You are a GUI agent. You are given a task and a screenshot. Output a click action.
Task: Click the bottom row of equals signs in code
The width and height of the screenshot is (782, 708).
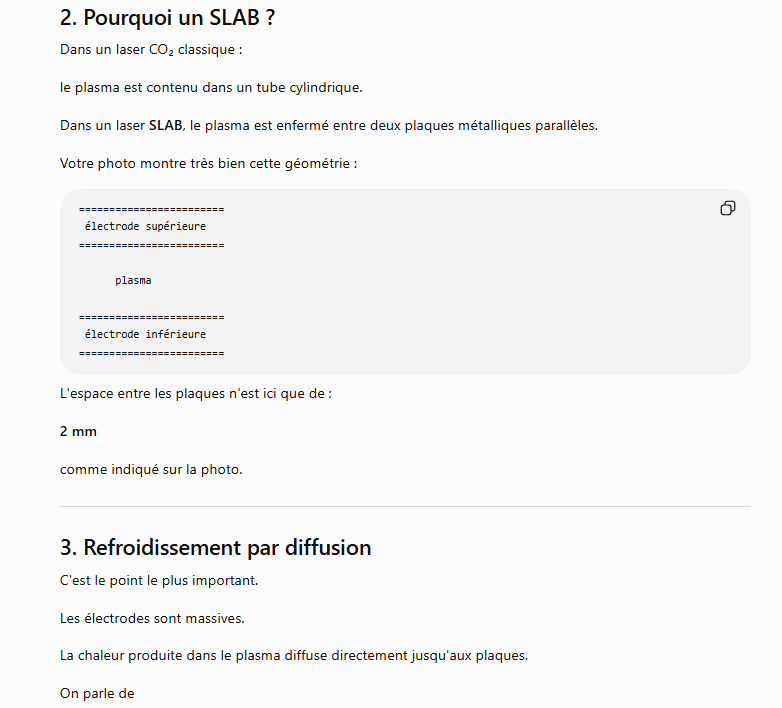pos(152,353)
